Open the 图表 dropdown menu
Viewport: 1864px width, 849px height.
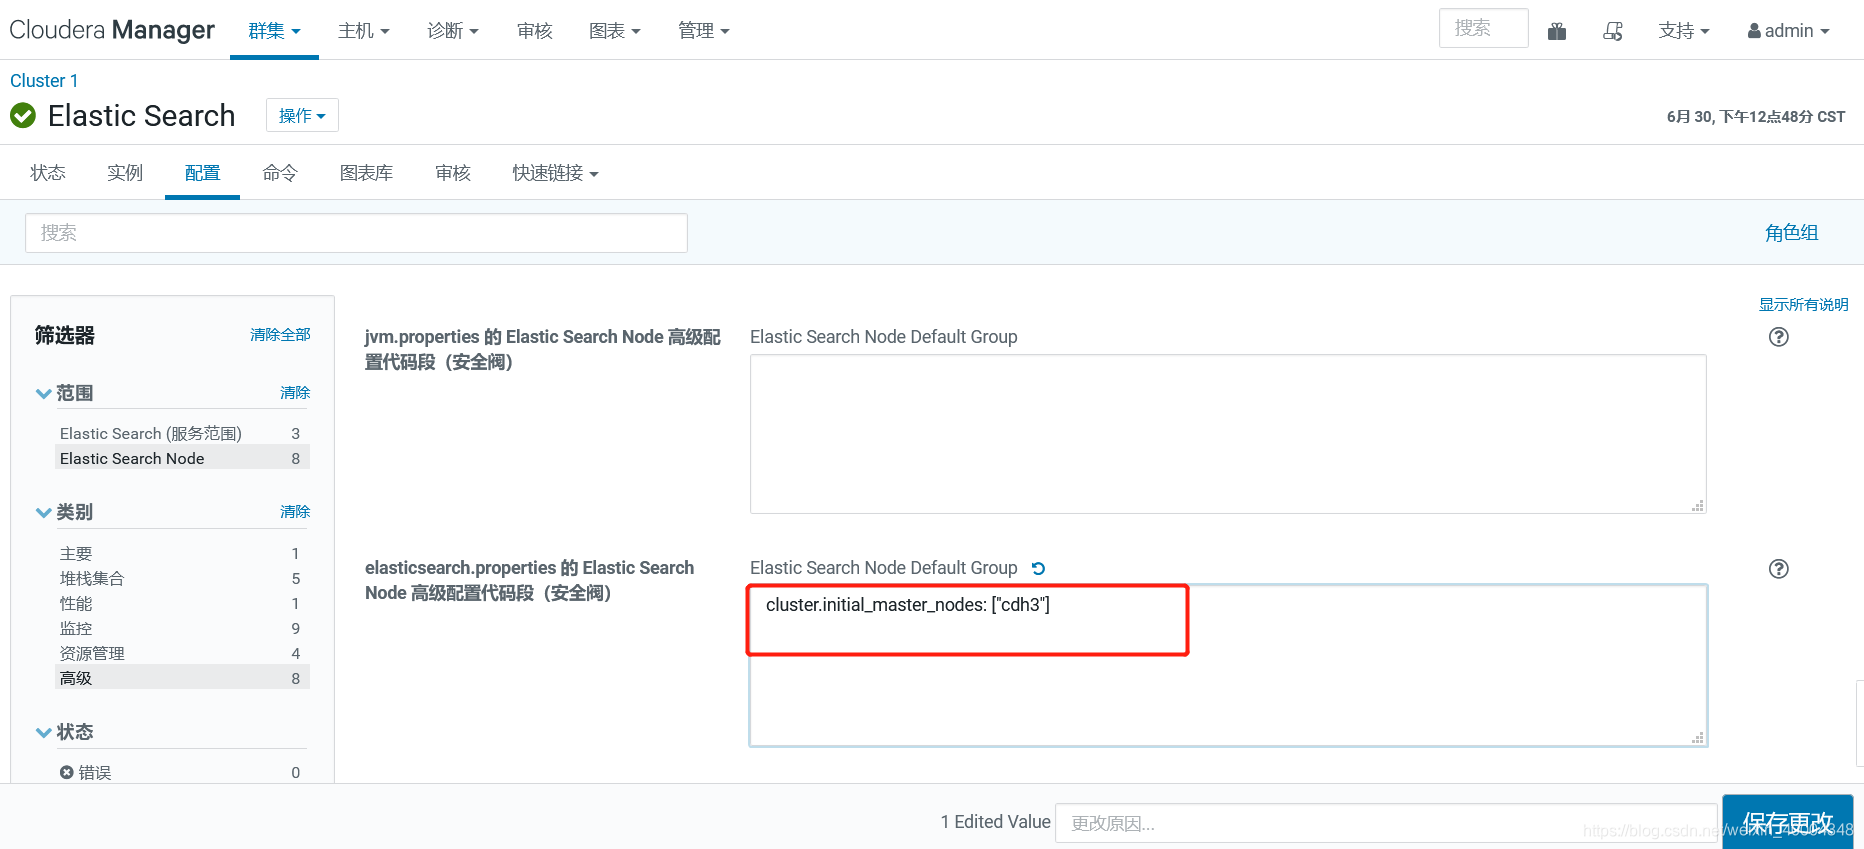[615, 31]
